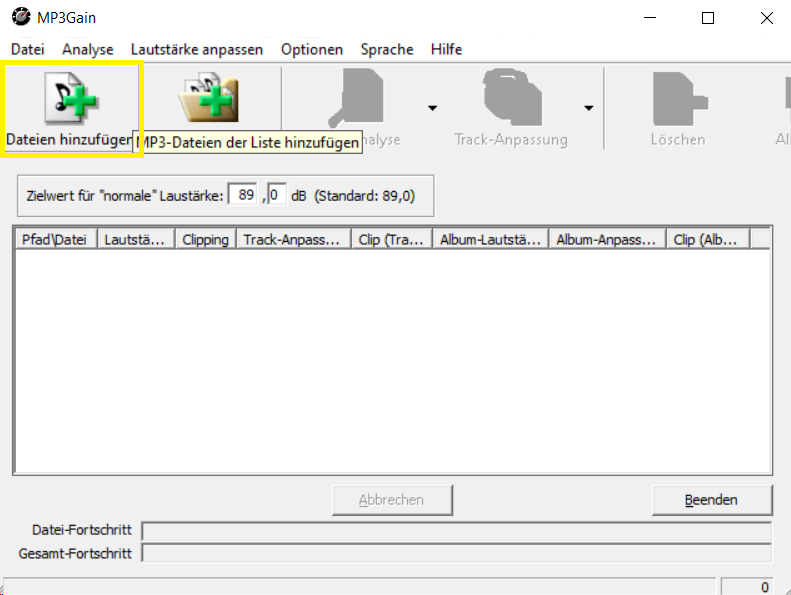Open the Analyse menu

coord(87,49)
